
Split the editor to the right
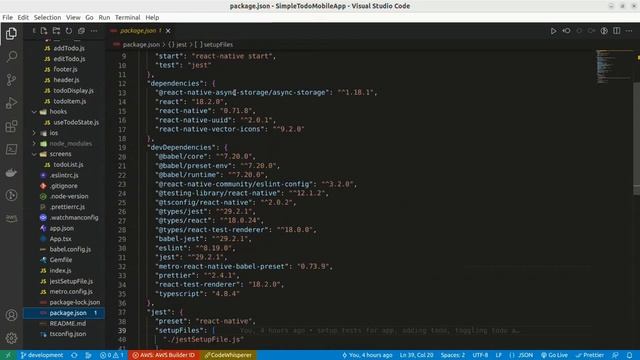coord(617,31)
